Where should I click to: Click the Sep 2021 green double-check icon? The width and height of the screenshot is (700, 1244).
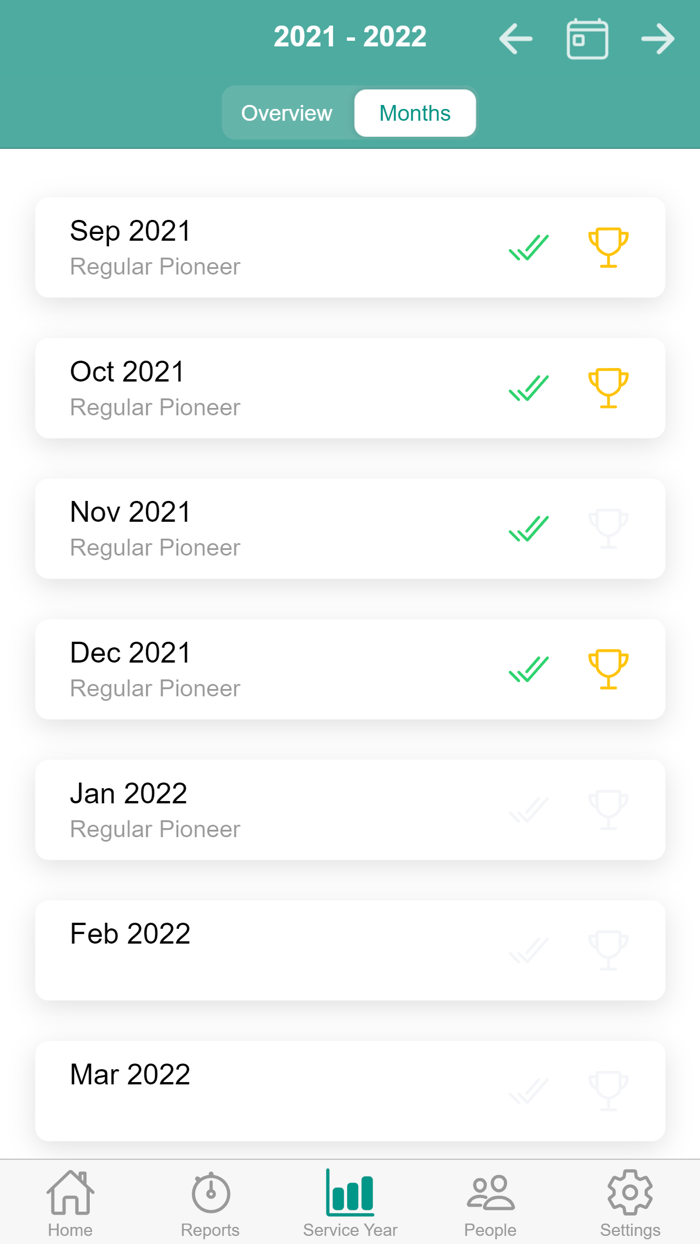point(529,247)
